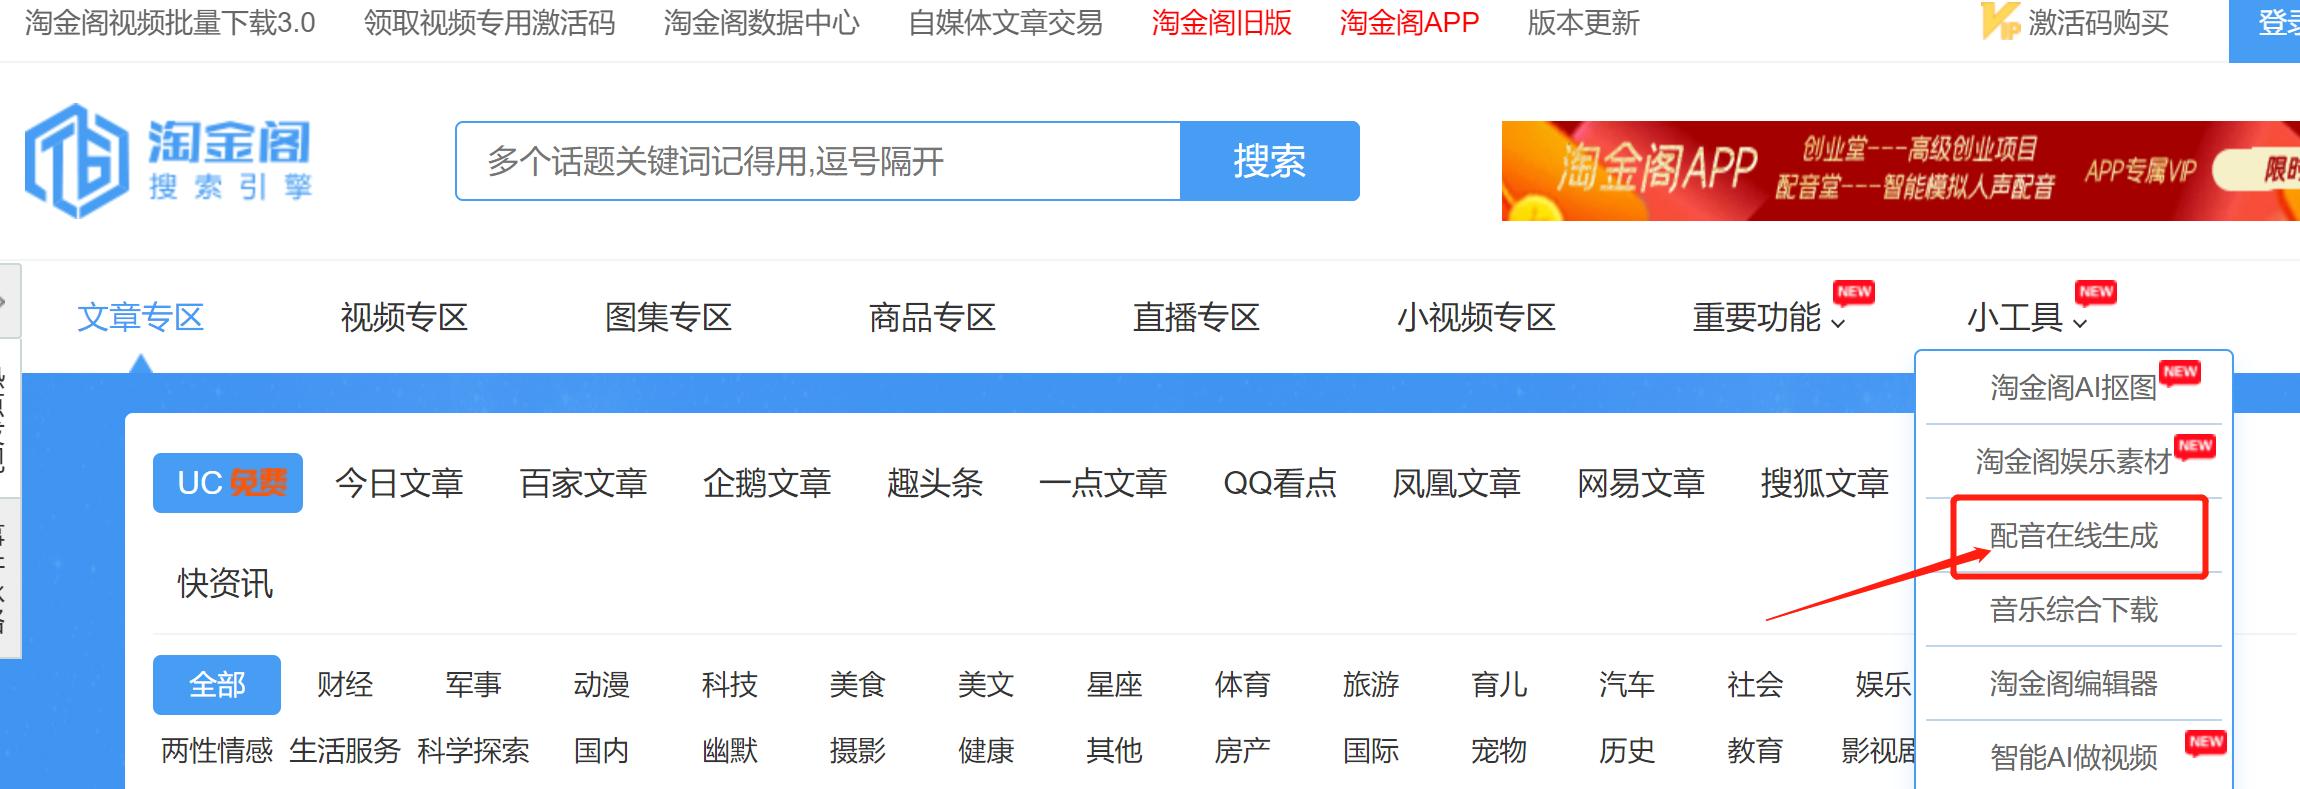Filter by 社会 category
The image size is (2300, 789).
1755,685
